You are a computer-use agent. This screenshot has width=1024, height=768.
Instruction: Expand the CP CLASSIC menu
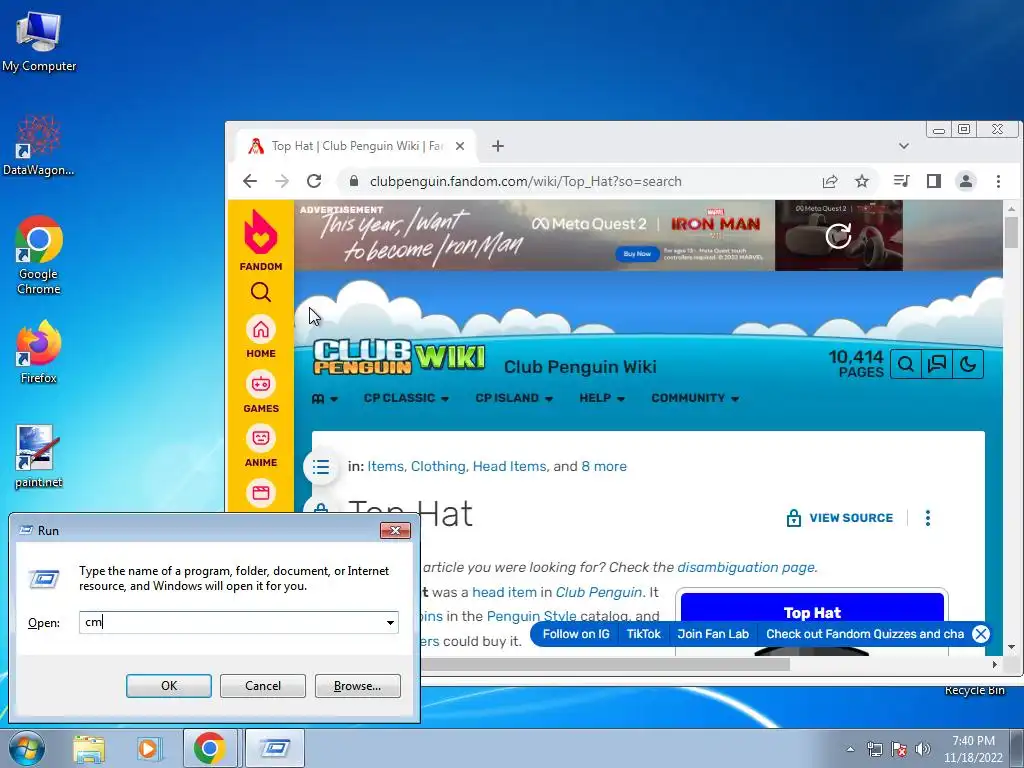click(406, 398)
